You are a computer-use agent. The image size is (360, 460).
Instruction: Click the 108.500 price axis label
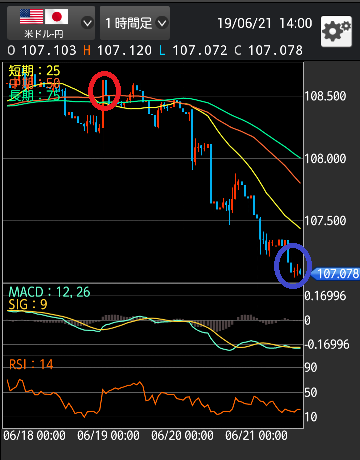pyautogui.click(x=325, y=96)
